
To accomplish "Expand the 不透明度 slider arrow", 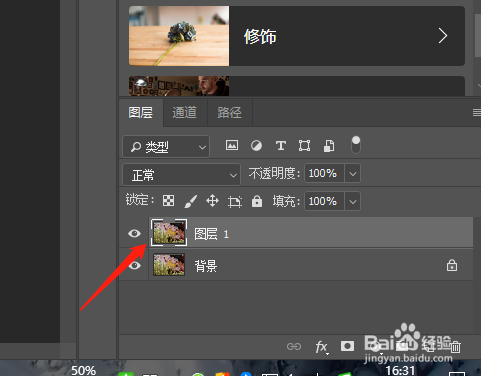I will click(353, 173).
